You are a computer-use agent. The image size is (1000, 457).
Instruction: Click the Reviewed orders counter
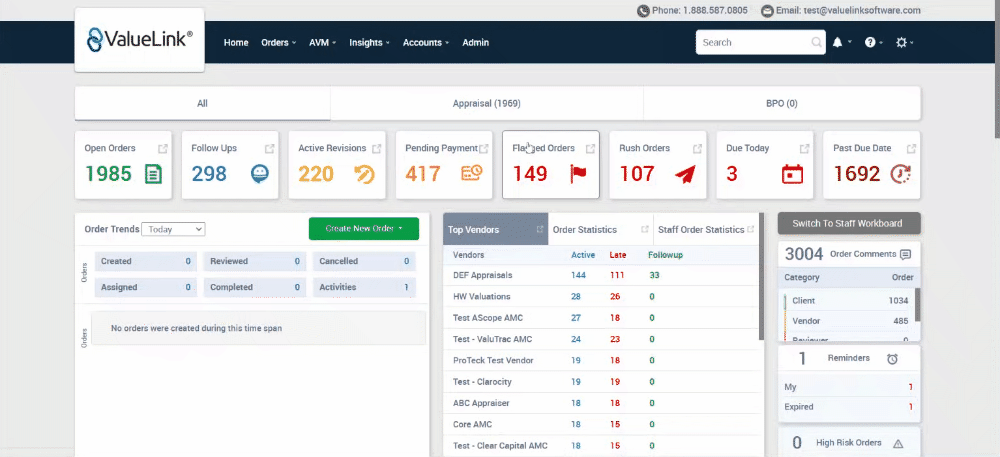tap(255, 261)
